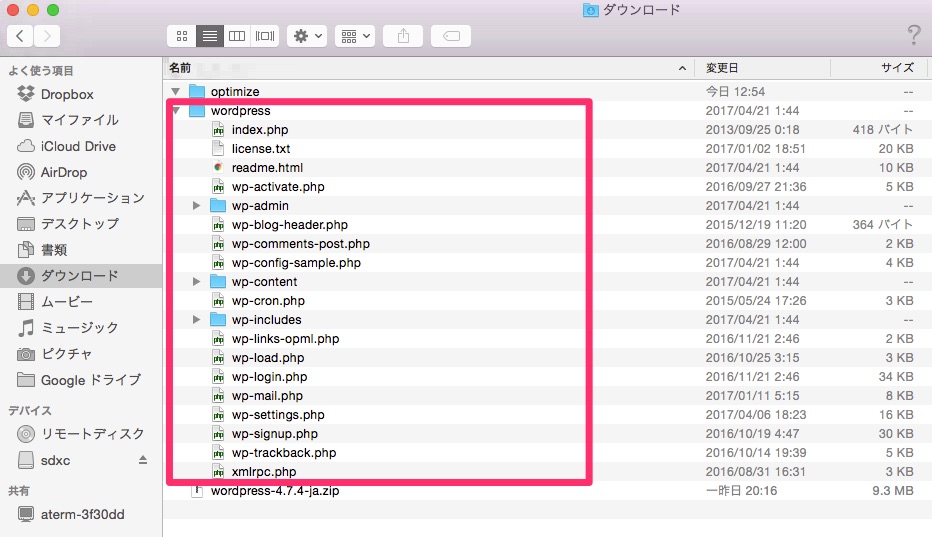Expand the wp-content folder
Screen dimensions: 932x537
point(196,282)
